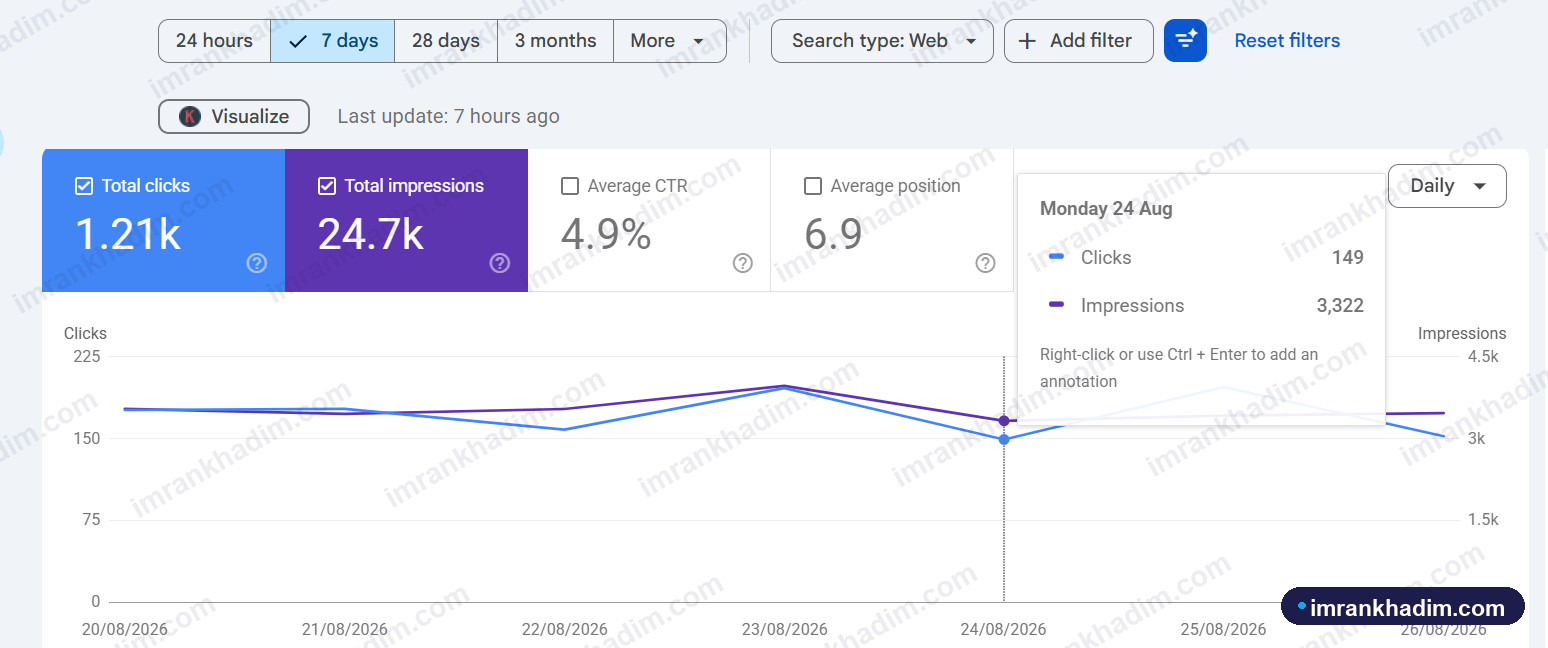
Task: Click the 21/08/2026 date label
Action: click(345, 630)
